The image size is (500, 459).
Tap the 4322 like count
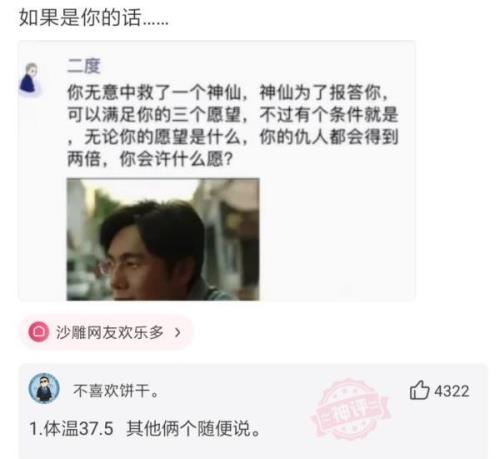452,391
